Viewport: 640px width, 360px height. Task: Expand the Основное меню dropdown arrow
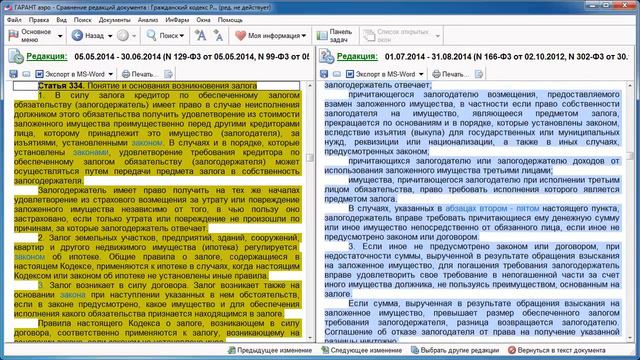click(60, 36)
